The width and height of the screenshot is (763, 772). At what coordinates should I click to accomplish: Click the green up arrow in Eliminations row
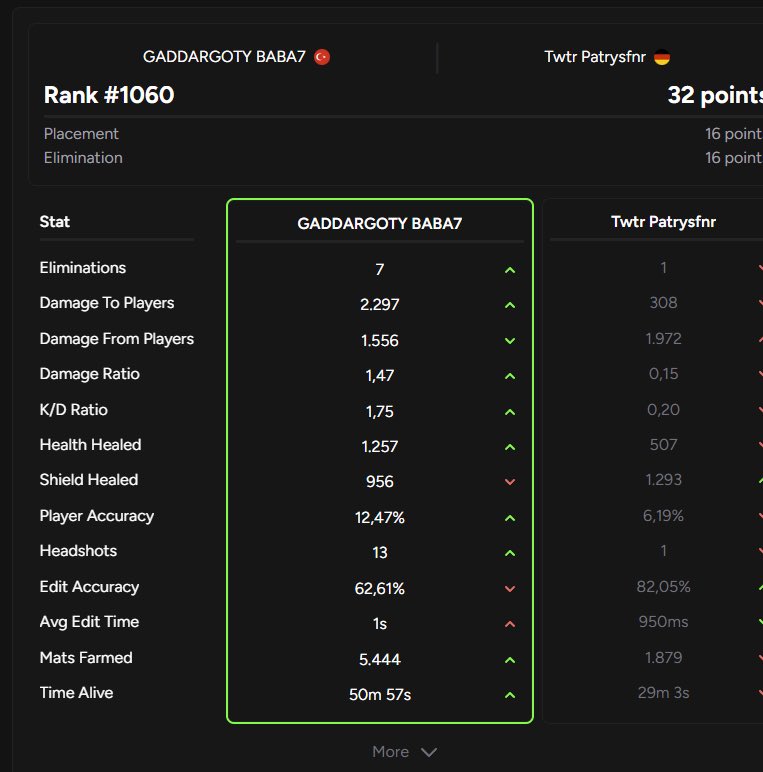(x=510, y=270)
